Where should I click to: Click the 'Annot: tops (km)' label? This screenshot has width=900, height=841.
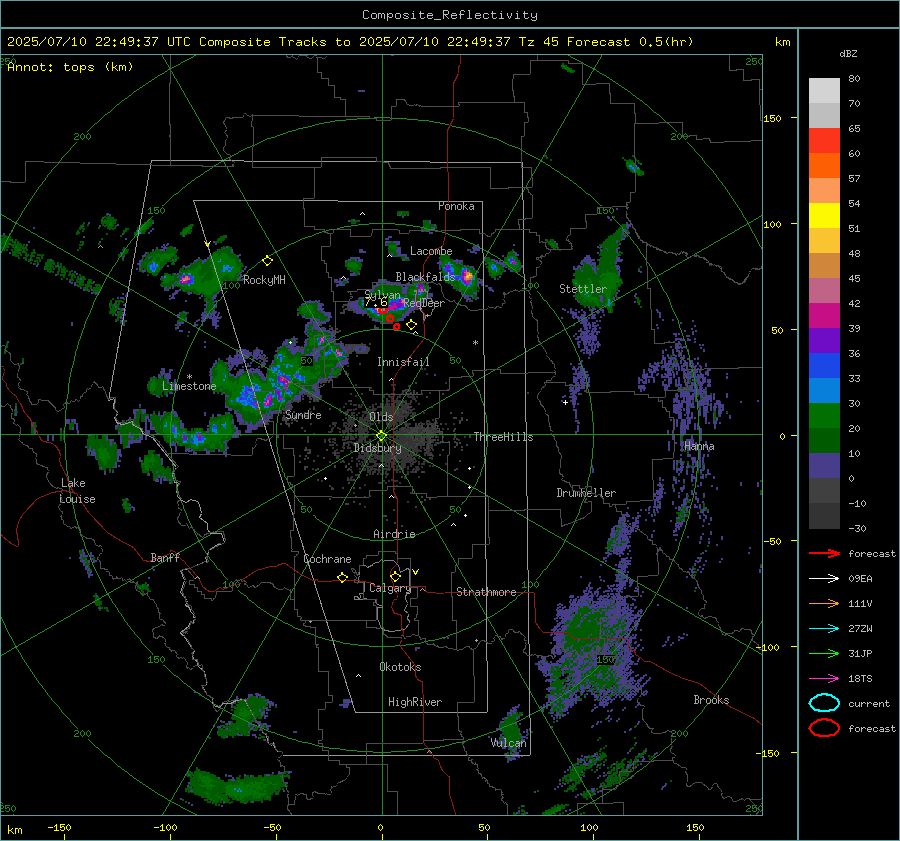[x=70, y=67]
